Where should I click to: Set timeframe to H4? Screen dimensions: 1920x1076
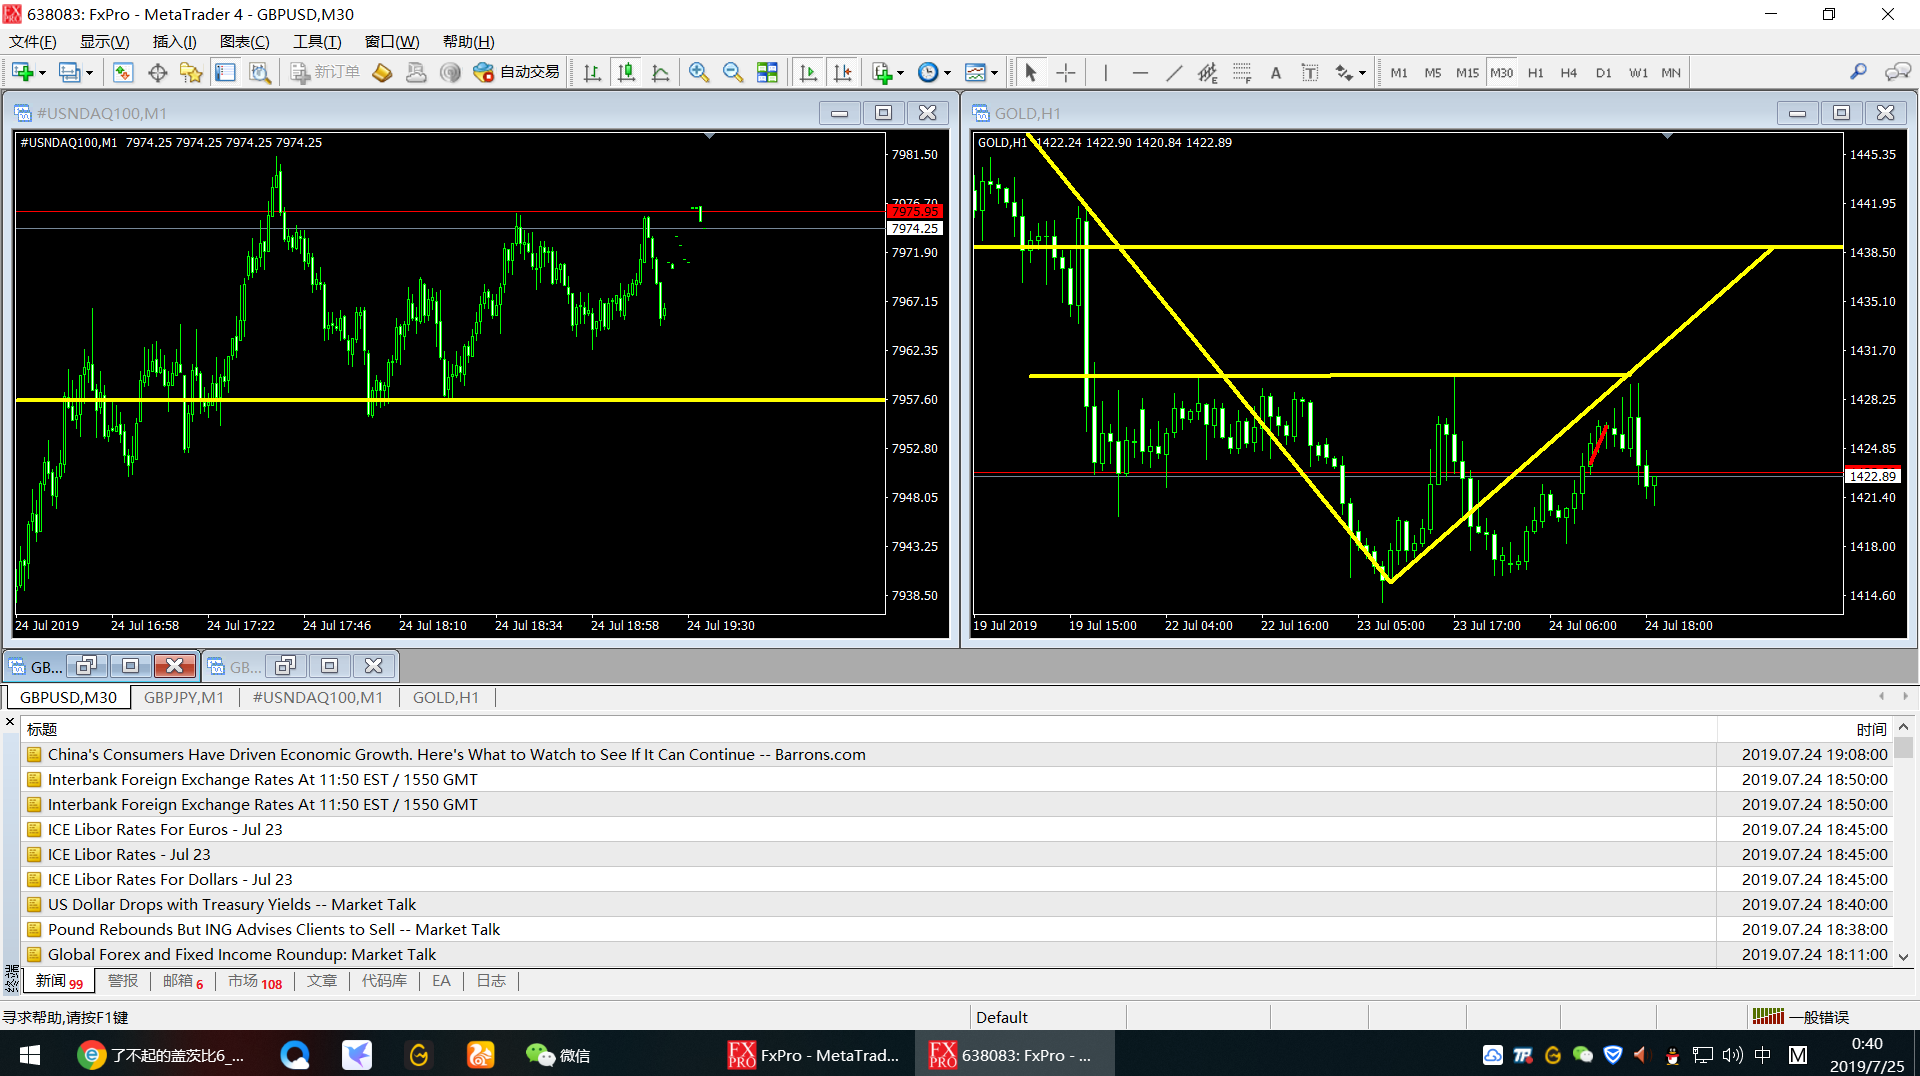[1569, 72]
